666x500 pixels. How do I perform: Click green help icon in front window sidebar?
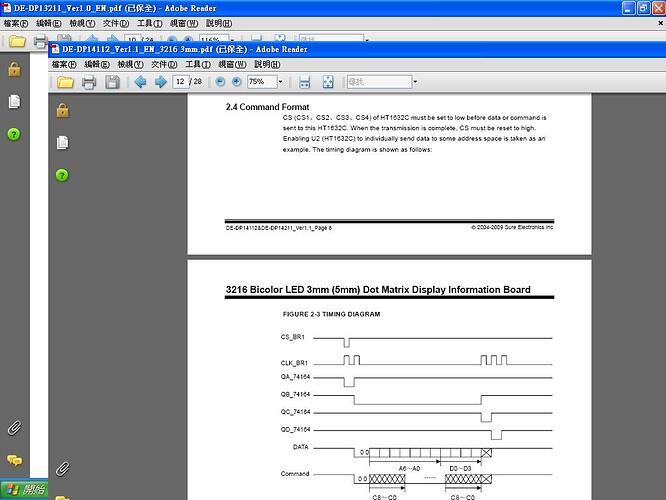[62, 175]
